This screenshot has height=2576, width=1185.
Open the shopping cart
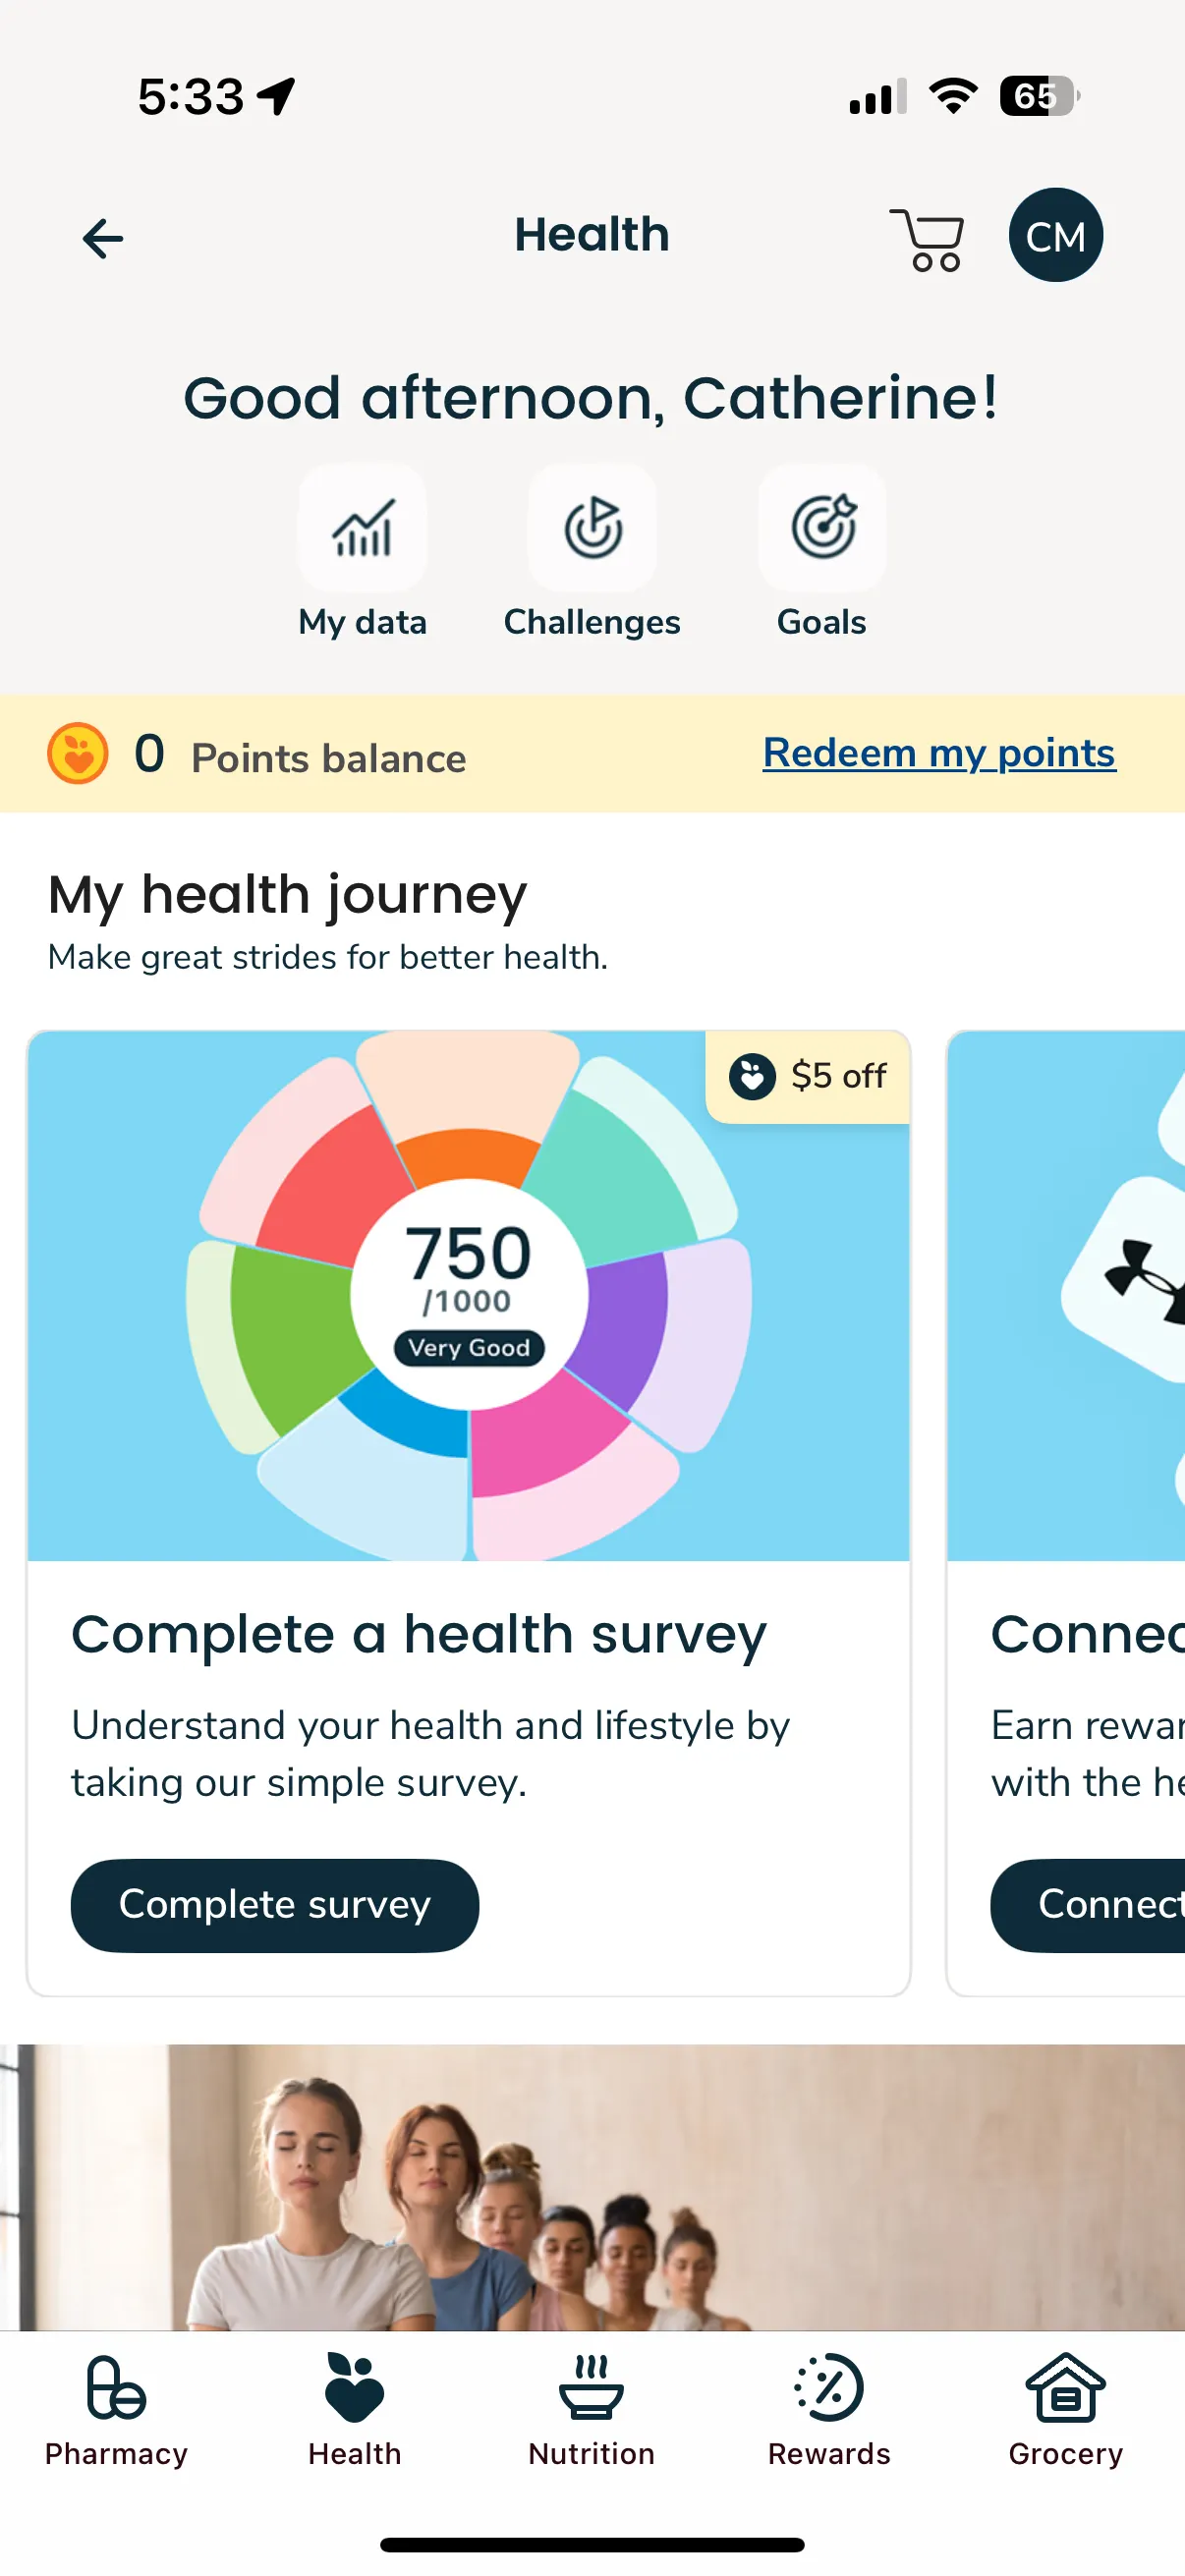pyautogui.click(x=928, y=240)
